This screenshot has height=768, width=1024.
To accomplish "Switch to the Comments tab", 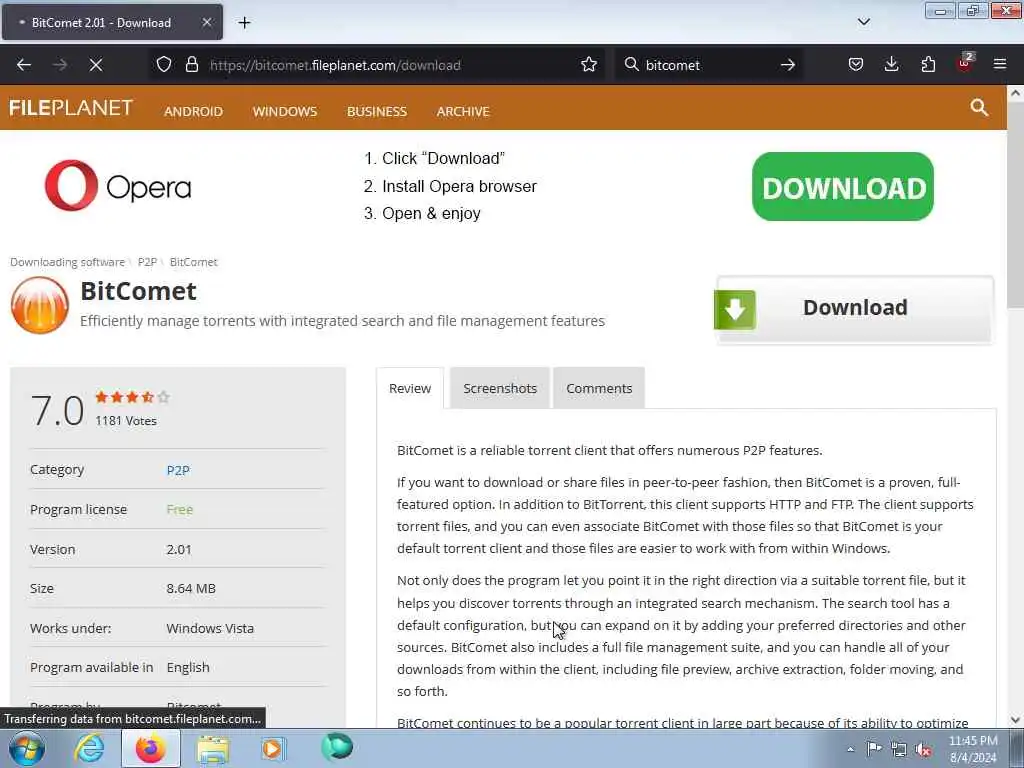I will 599,389.
